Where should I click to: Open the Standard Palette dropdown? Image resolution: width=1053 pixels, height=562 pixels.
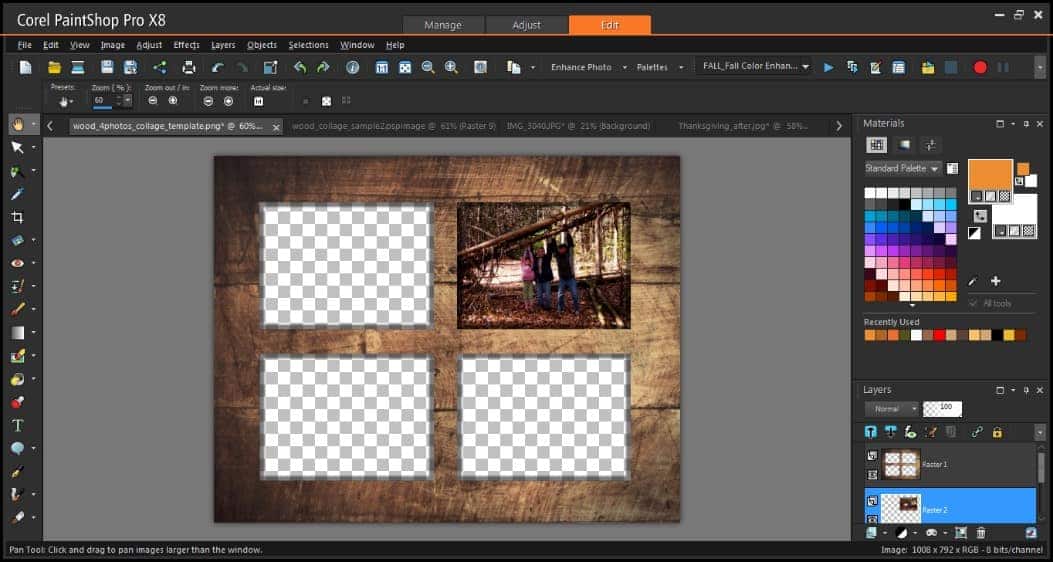(903, 168)
